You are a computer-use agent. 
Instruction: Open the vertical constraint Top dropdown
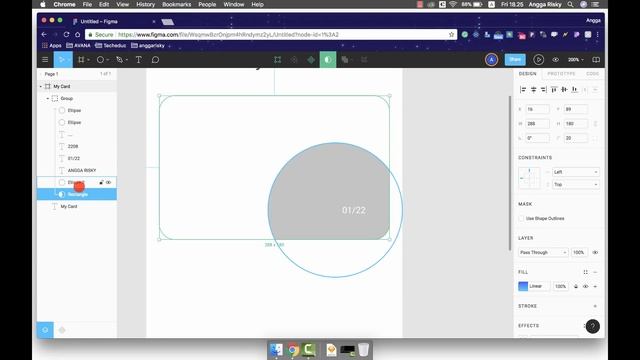[x=576, y=184]
